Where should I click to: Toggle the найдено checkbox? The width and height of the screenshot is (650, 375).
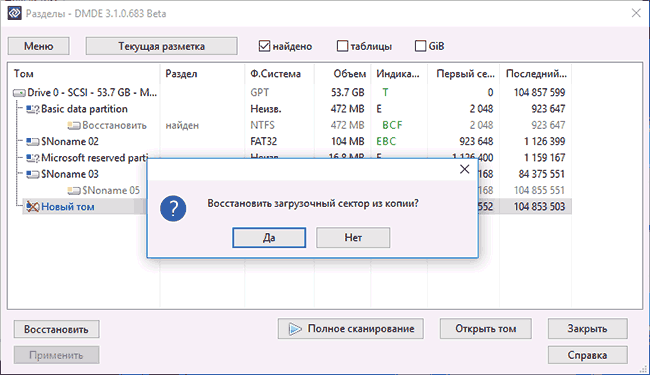click(264, 46)
